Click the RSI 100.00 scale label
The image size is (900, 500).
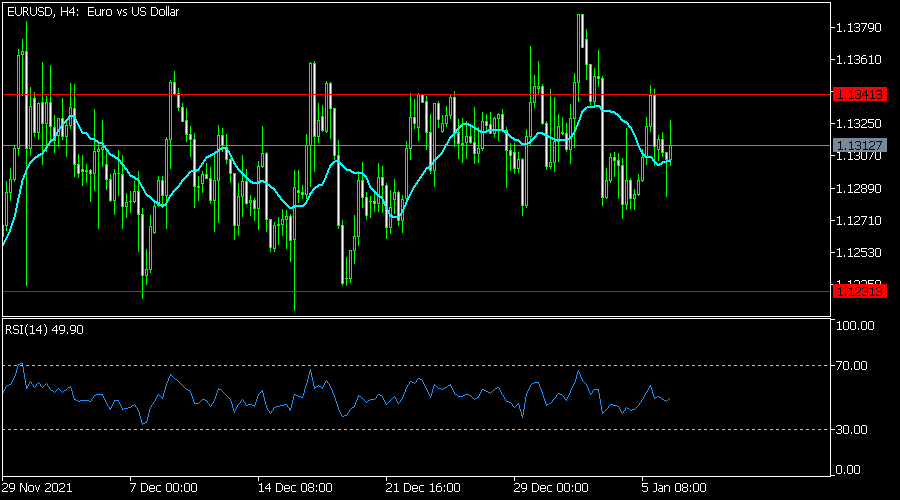point(855,325)
